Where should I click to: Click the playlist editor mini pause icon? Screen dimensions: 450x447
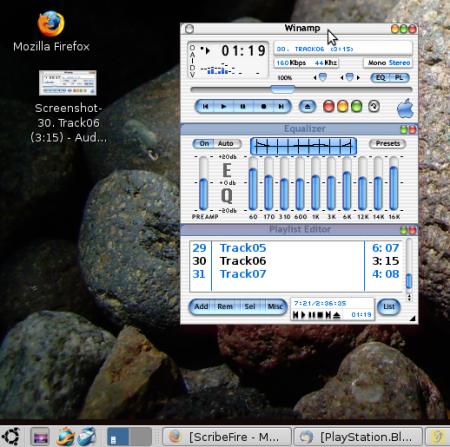pyautogui.click(x=312, y=315)
